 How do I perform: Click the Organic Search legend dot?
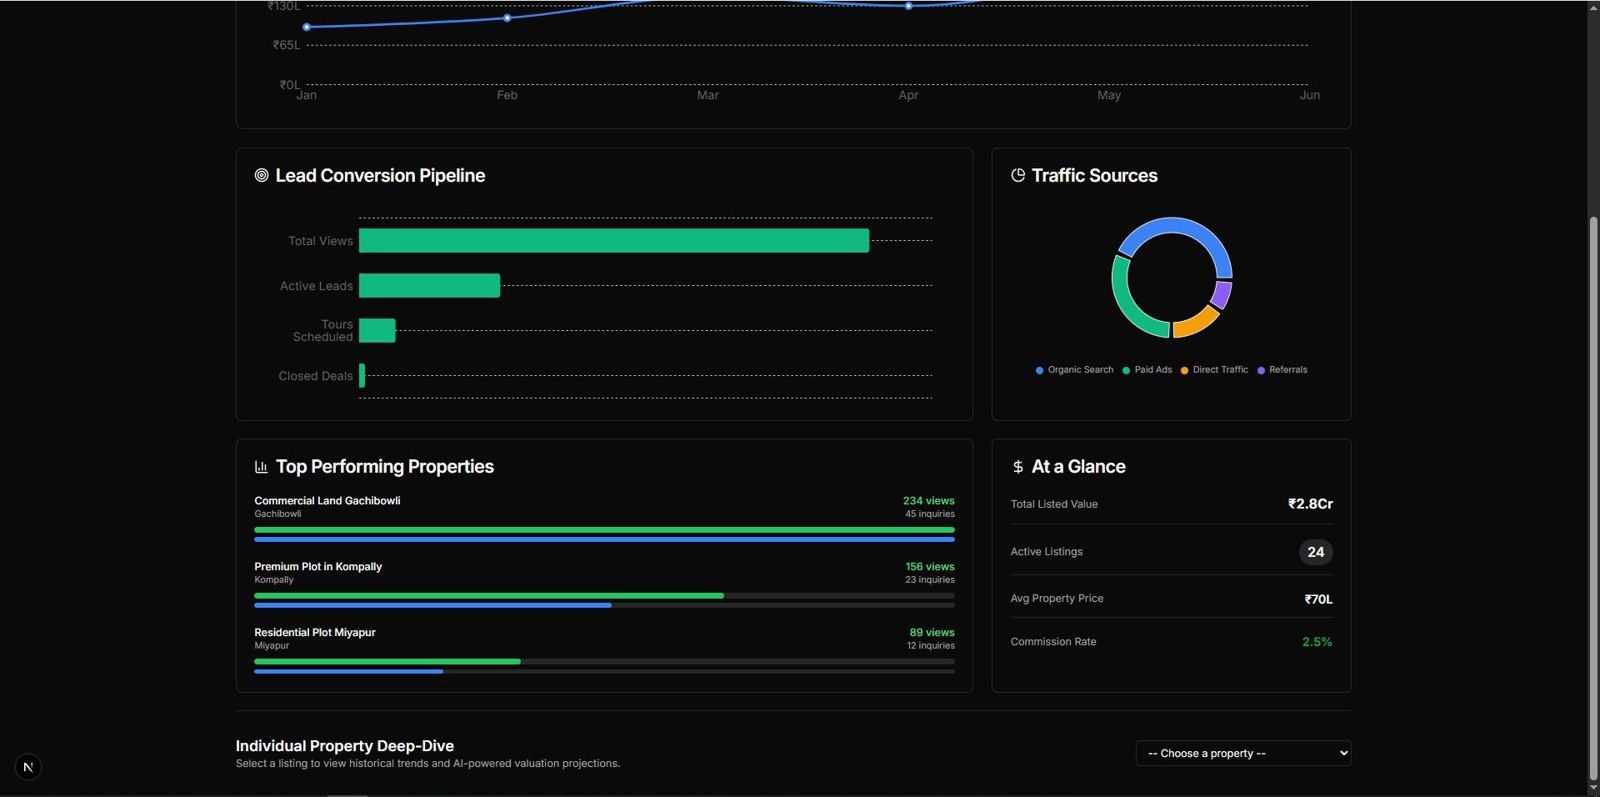(1039, 370)
